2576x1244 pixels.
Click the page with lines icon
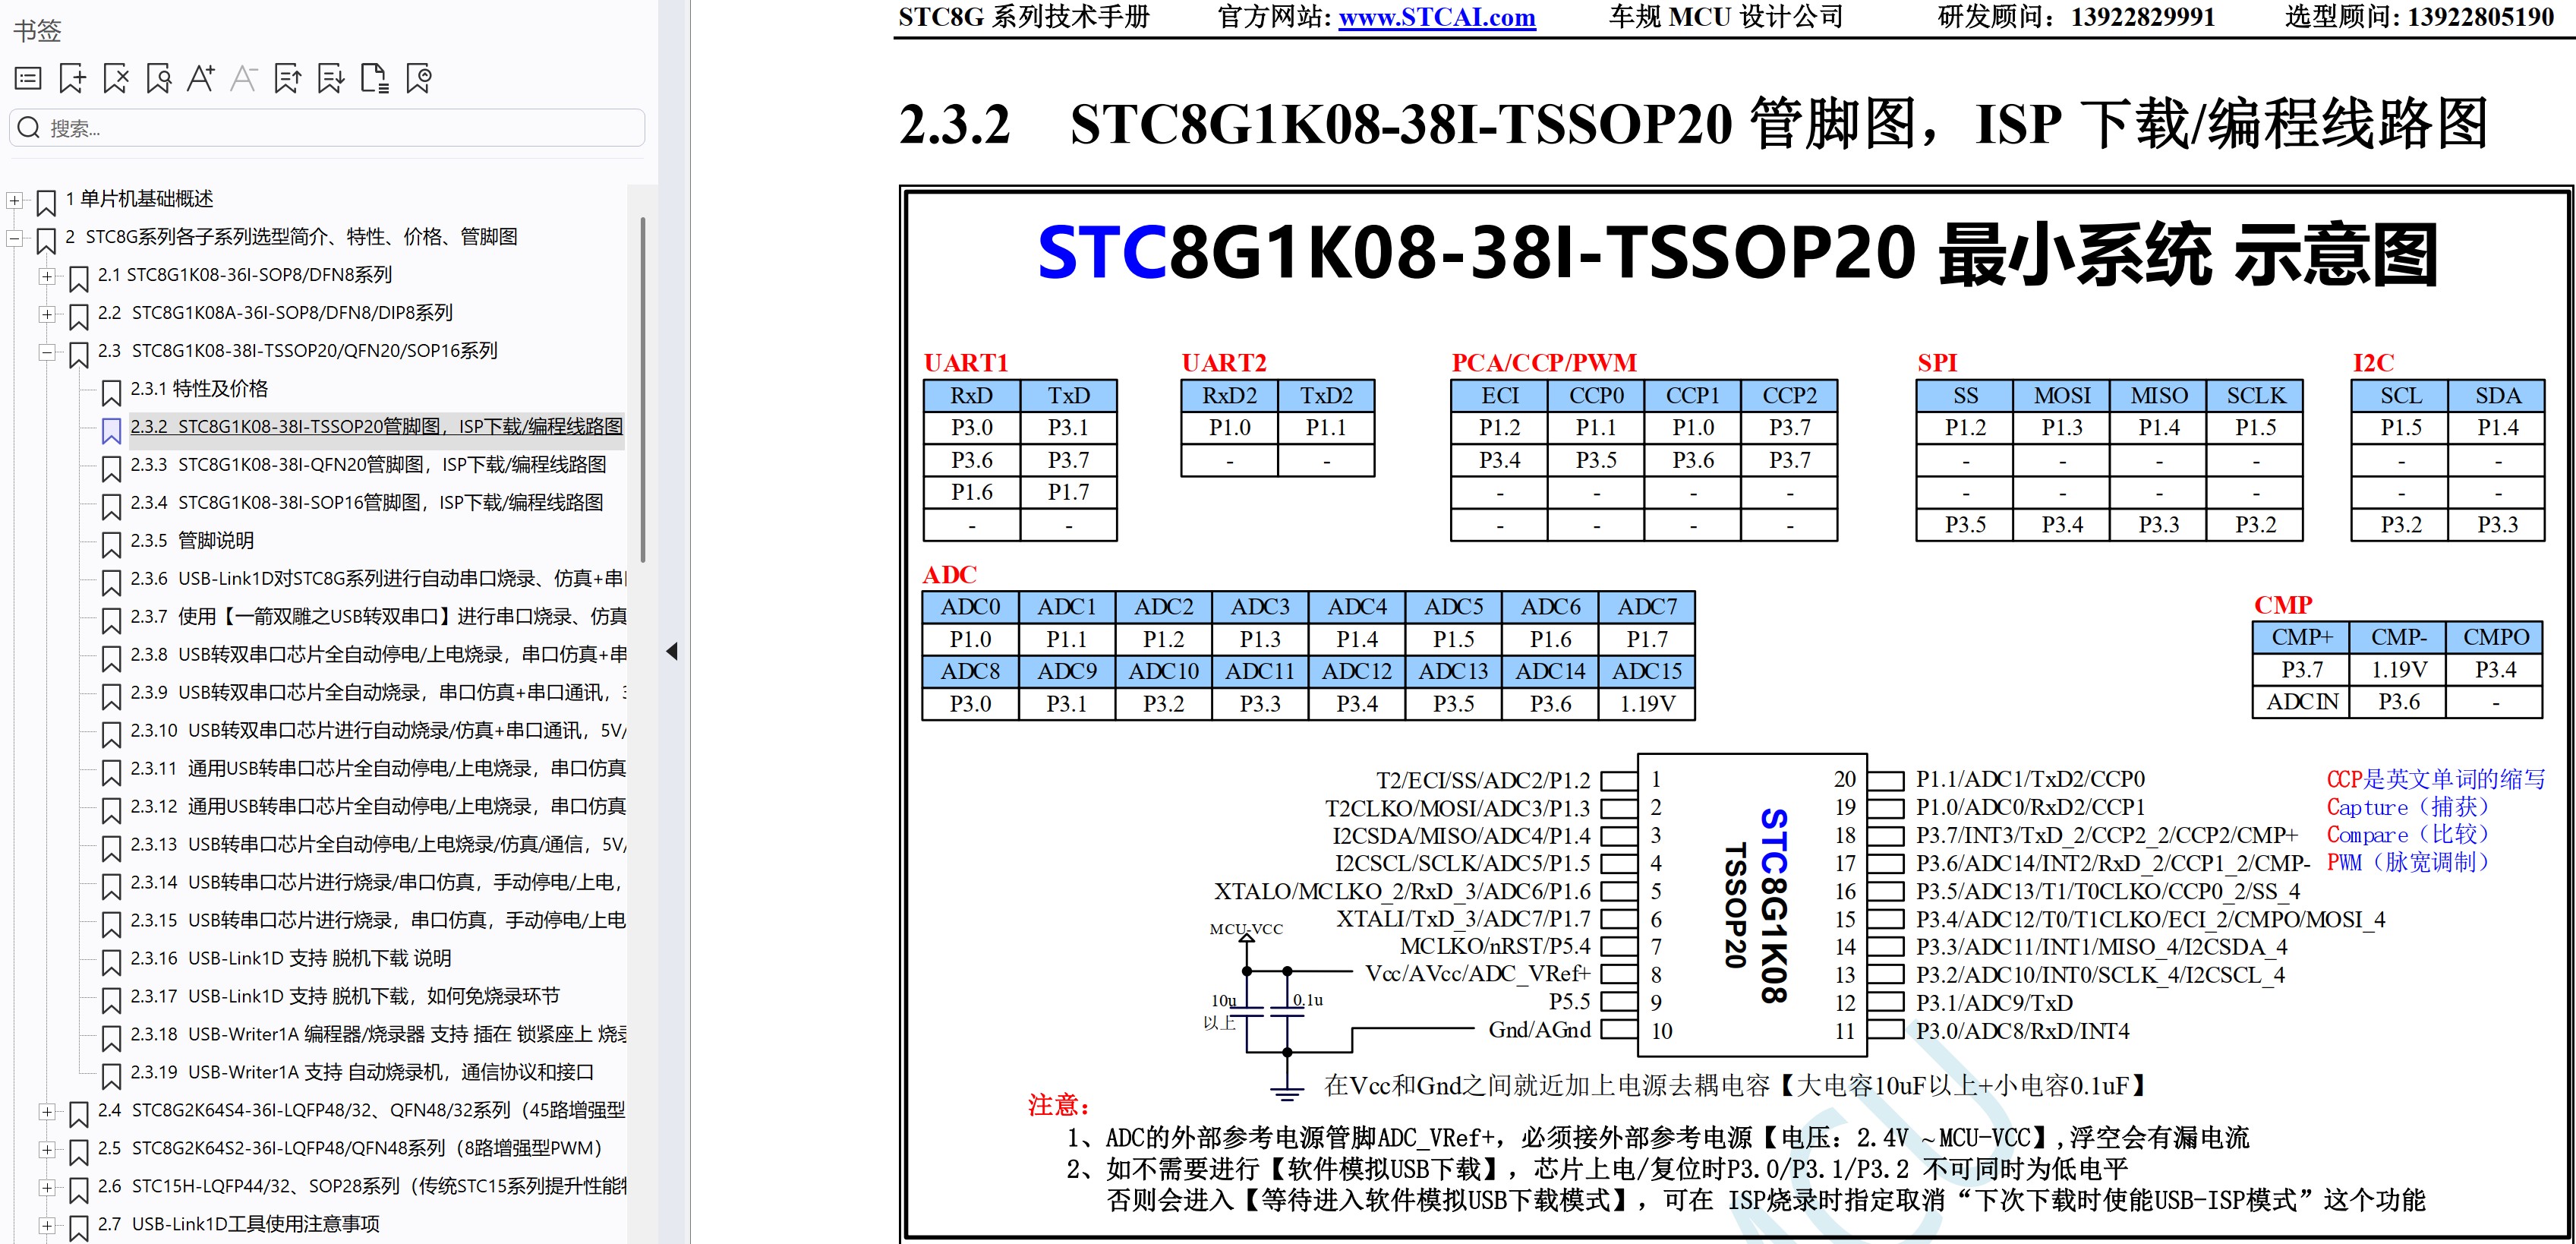point(374,78)
